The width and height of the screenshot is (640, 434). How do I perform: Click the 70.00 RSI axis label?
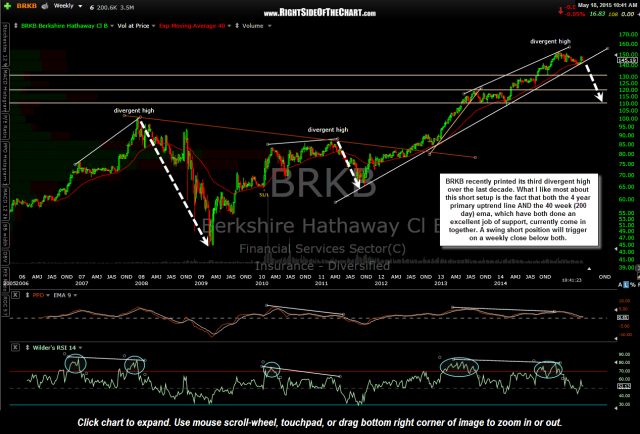click(626, 371)
